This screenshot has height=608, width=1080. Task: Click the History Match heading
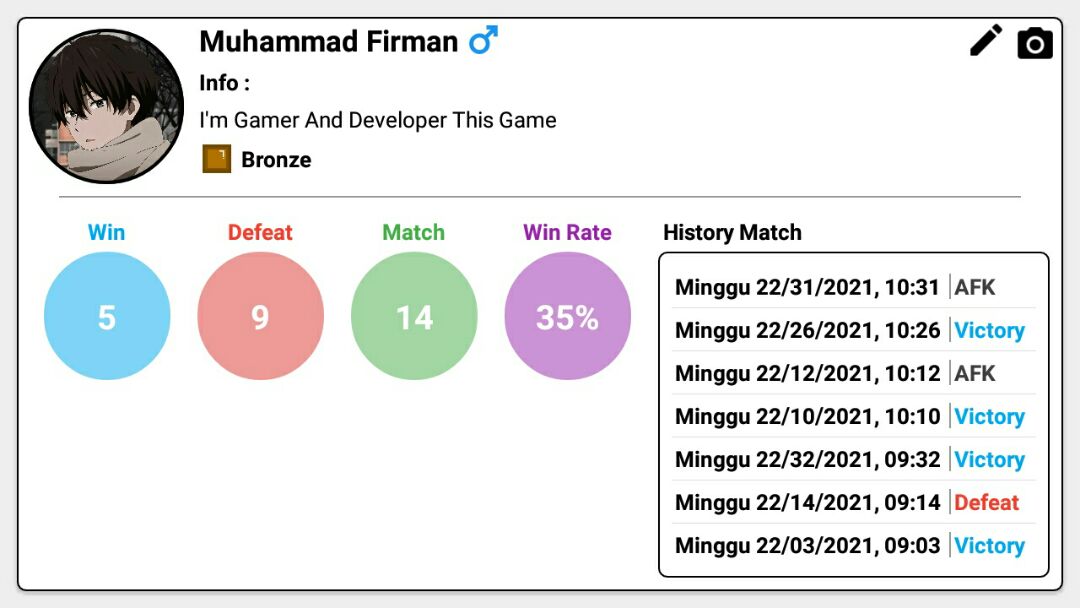click(x=732, y=233)
